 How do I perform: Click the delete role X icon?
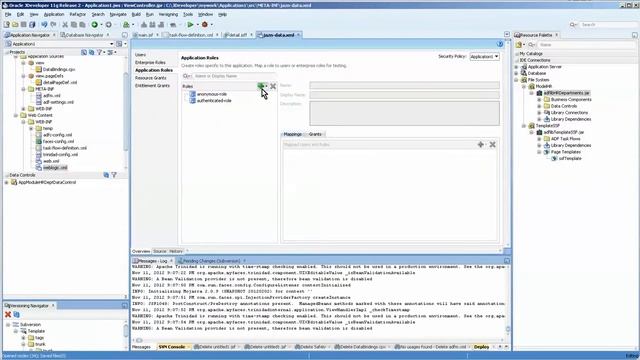(273, 86)
